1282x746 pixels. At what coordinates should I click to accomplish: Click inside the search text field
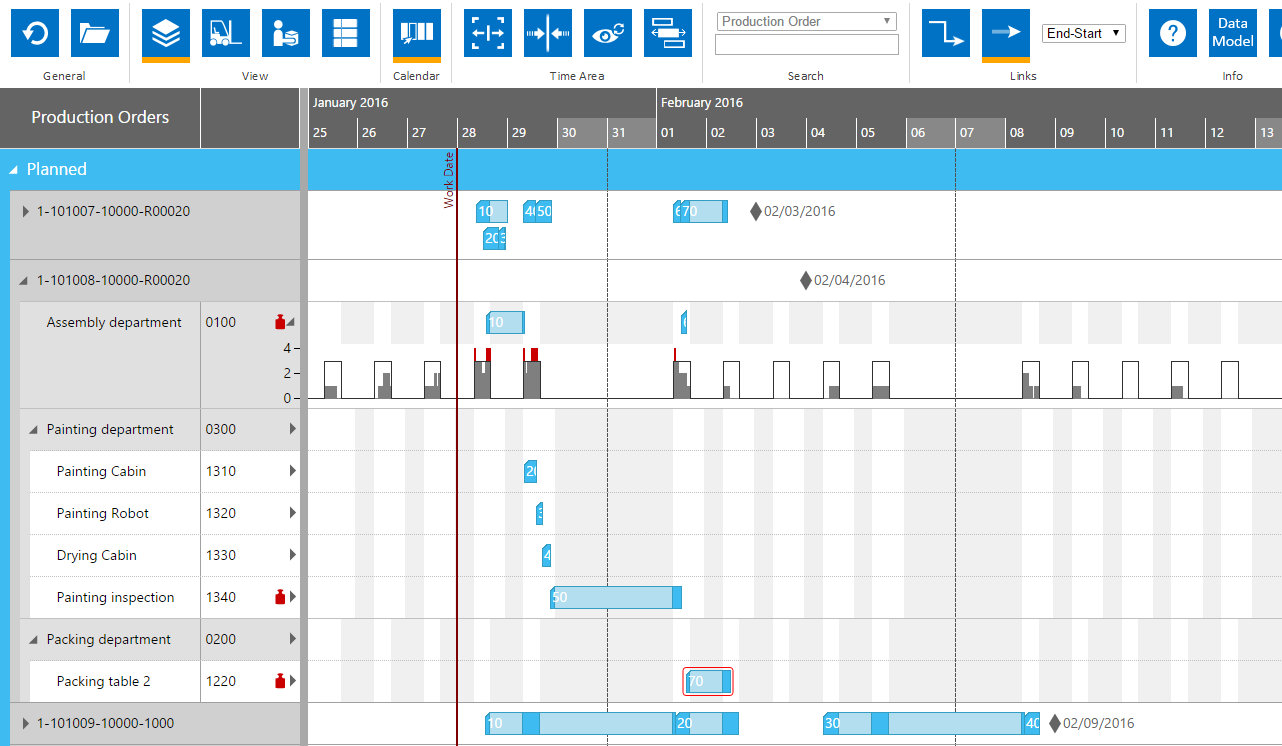pos(806,44)
